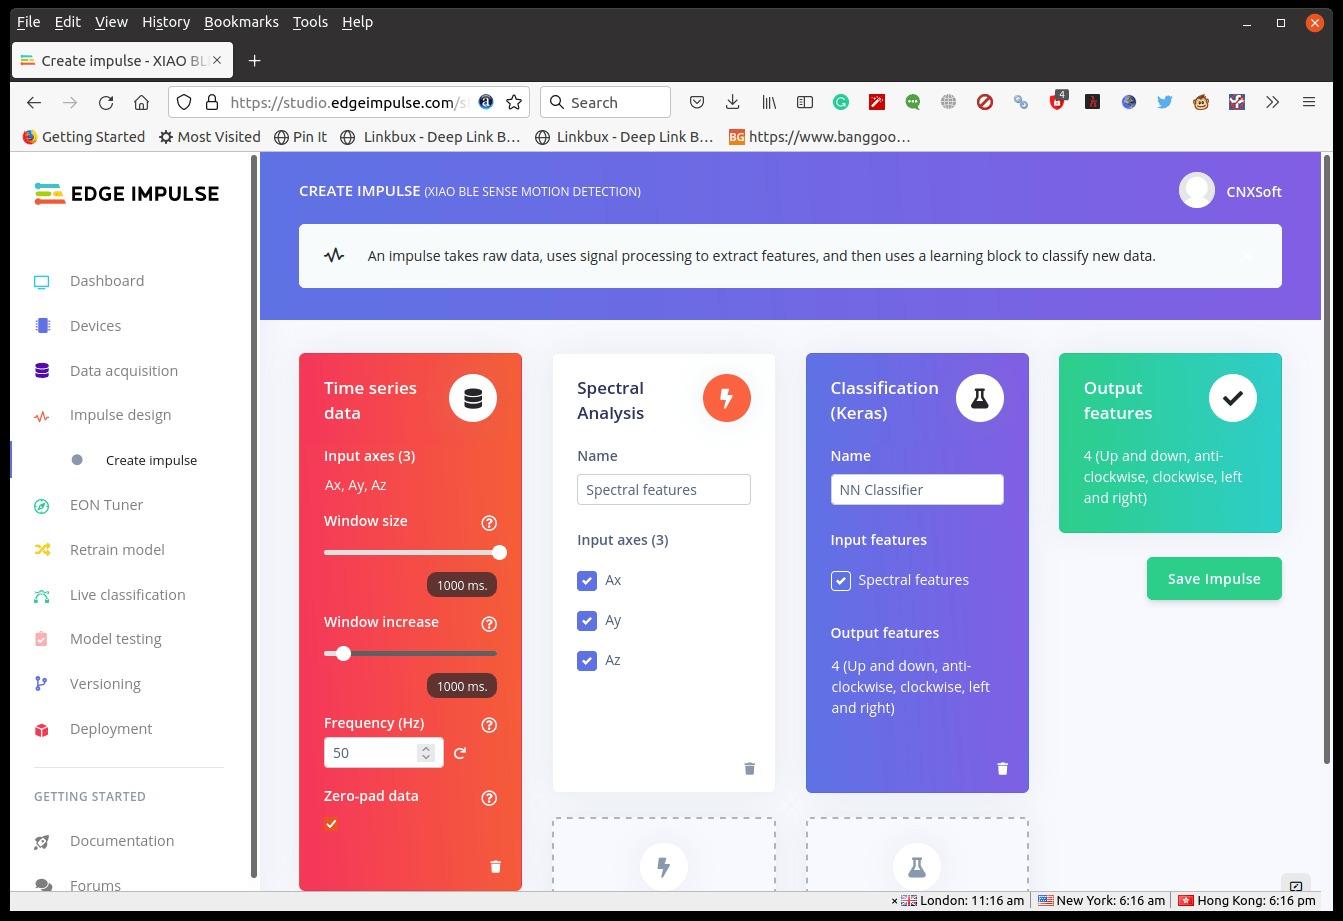Click the Frequency refresh arrow icon
The height and width of the screenshot is (921, 1343).
click(x=460, y=753)
